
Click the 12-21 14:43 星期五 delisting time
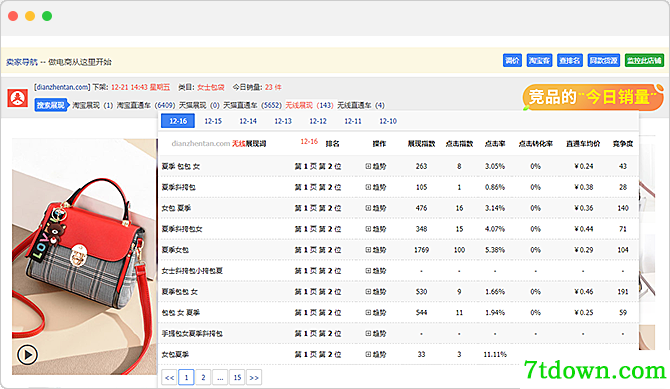point(141,87)
